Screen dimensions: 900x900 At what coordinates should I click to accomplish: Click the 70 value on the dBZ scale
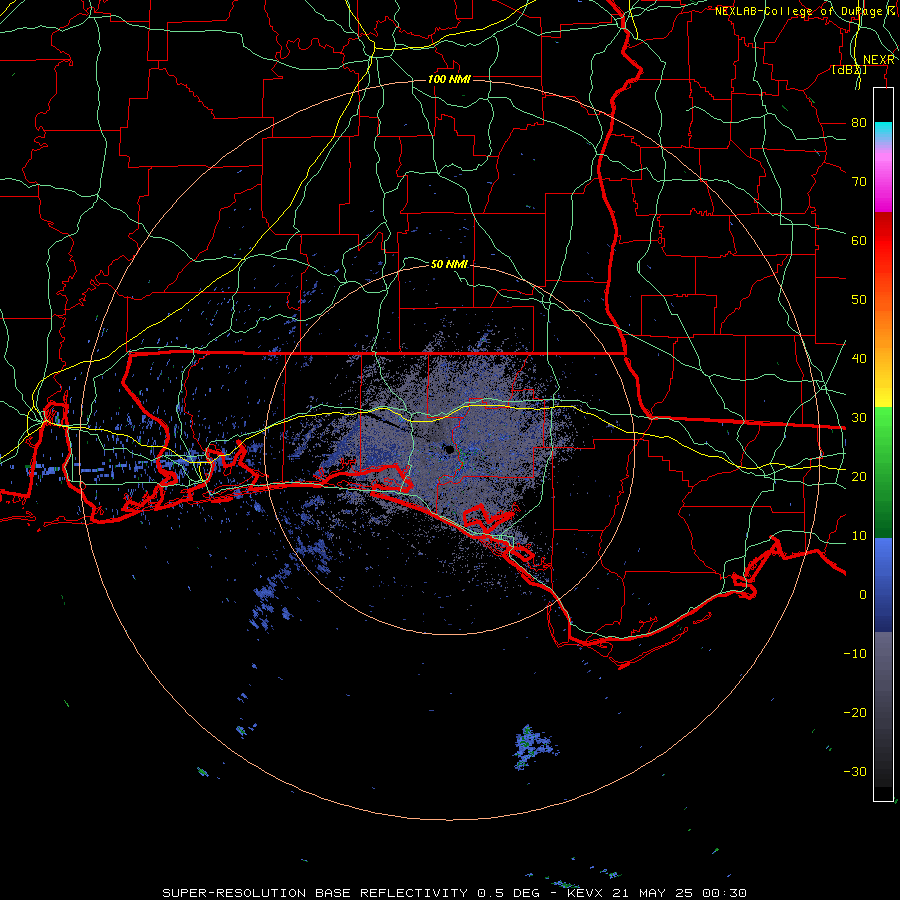[859, 181]
